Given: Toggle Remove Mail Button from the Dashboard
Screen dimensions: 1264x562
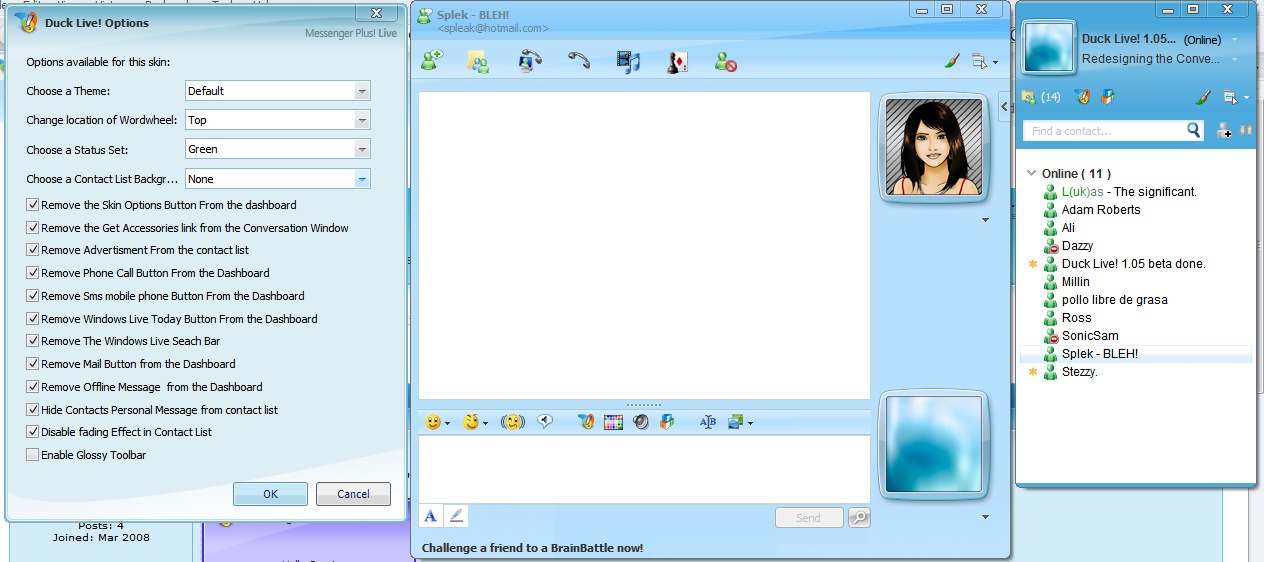Looking at the screenshot, I should [33, 364].
